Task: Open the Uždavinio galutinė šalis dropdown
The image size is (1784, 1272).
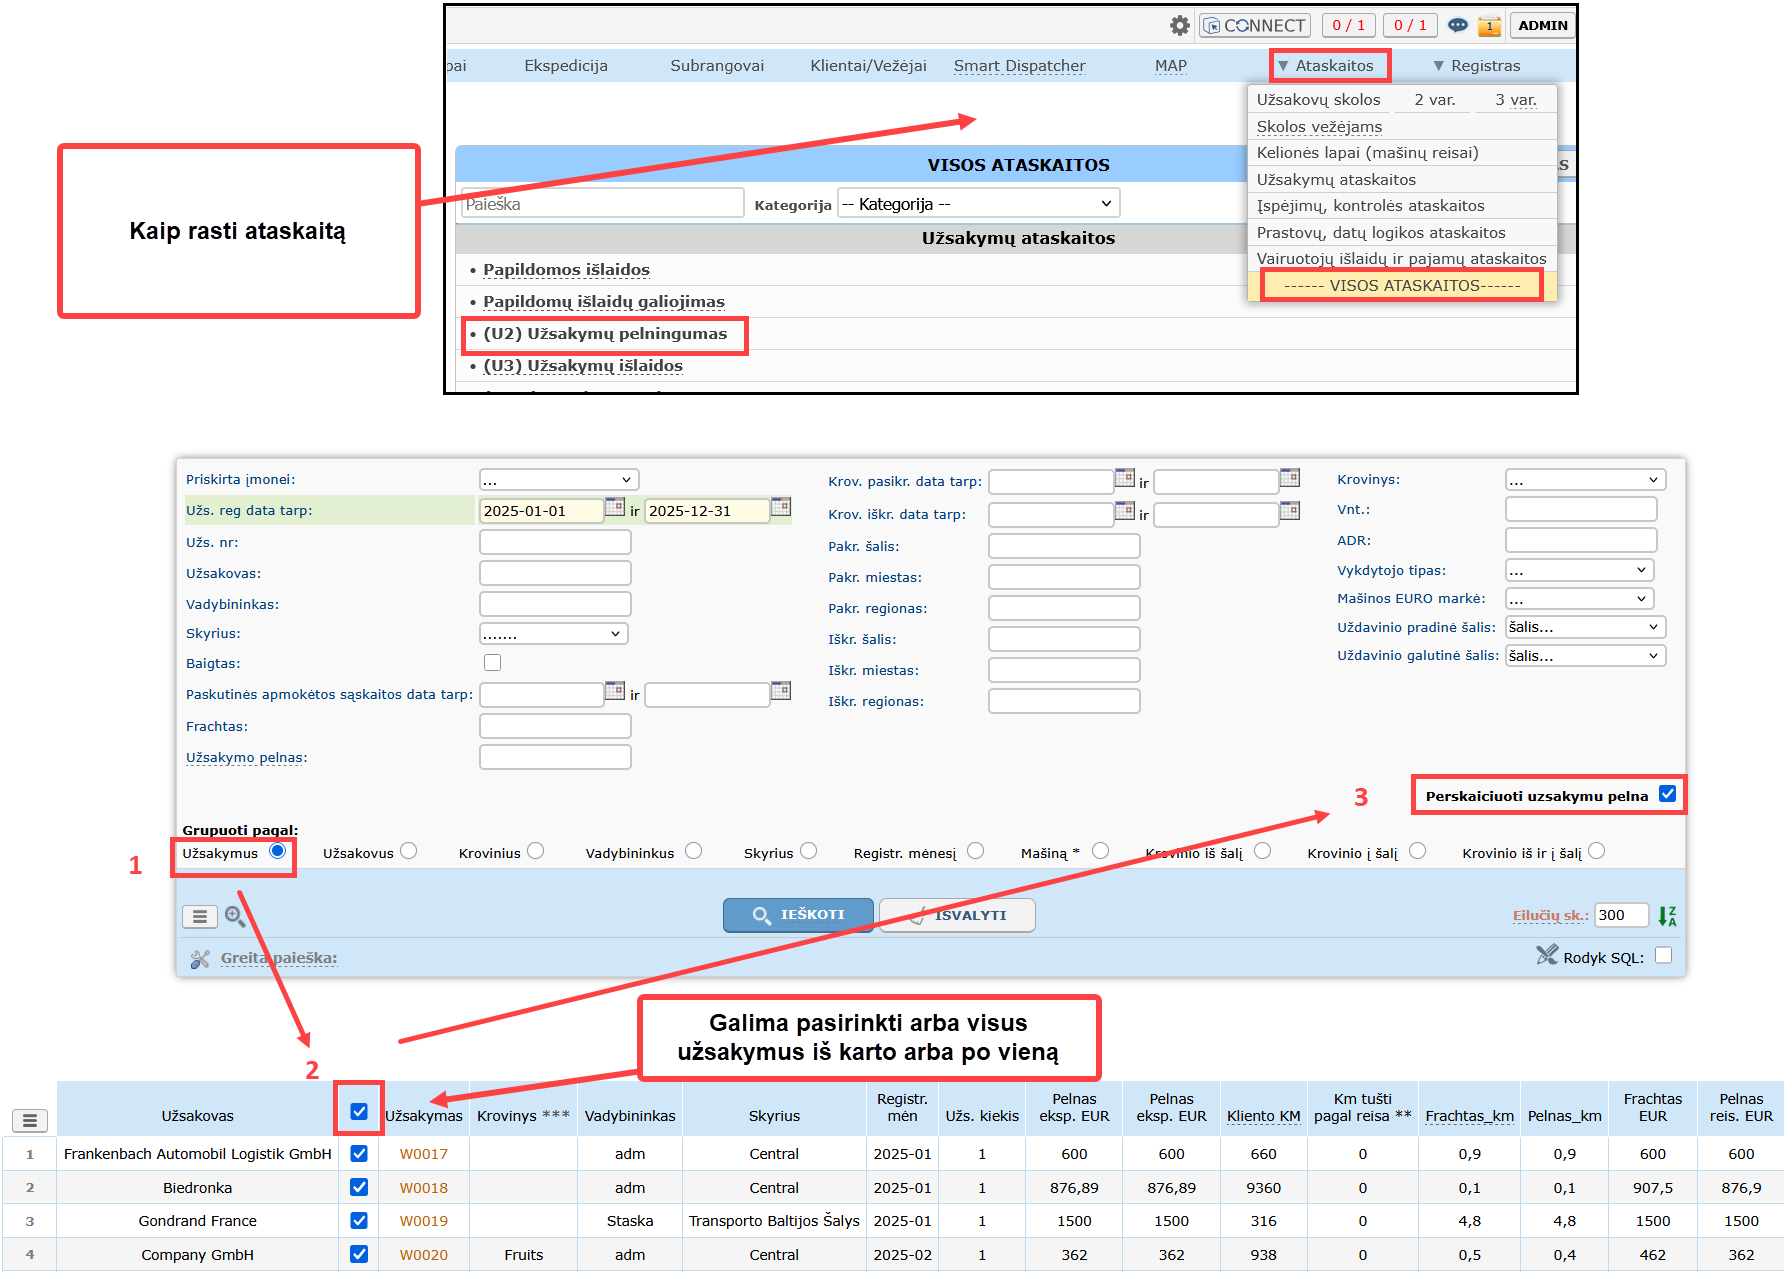Action: click(1585, 656)
